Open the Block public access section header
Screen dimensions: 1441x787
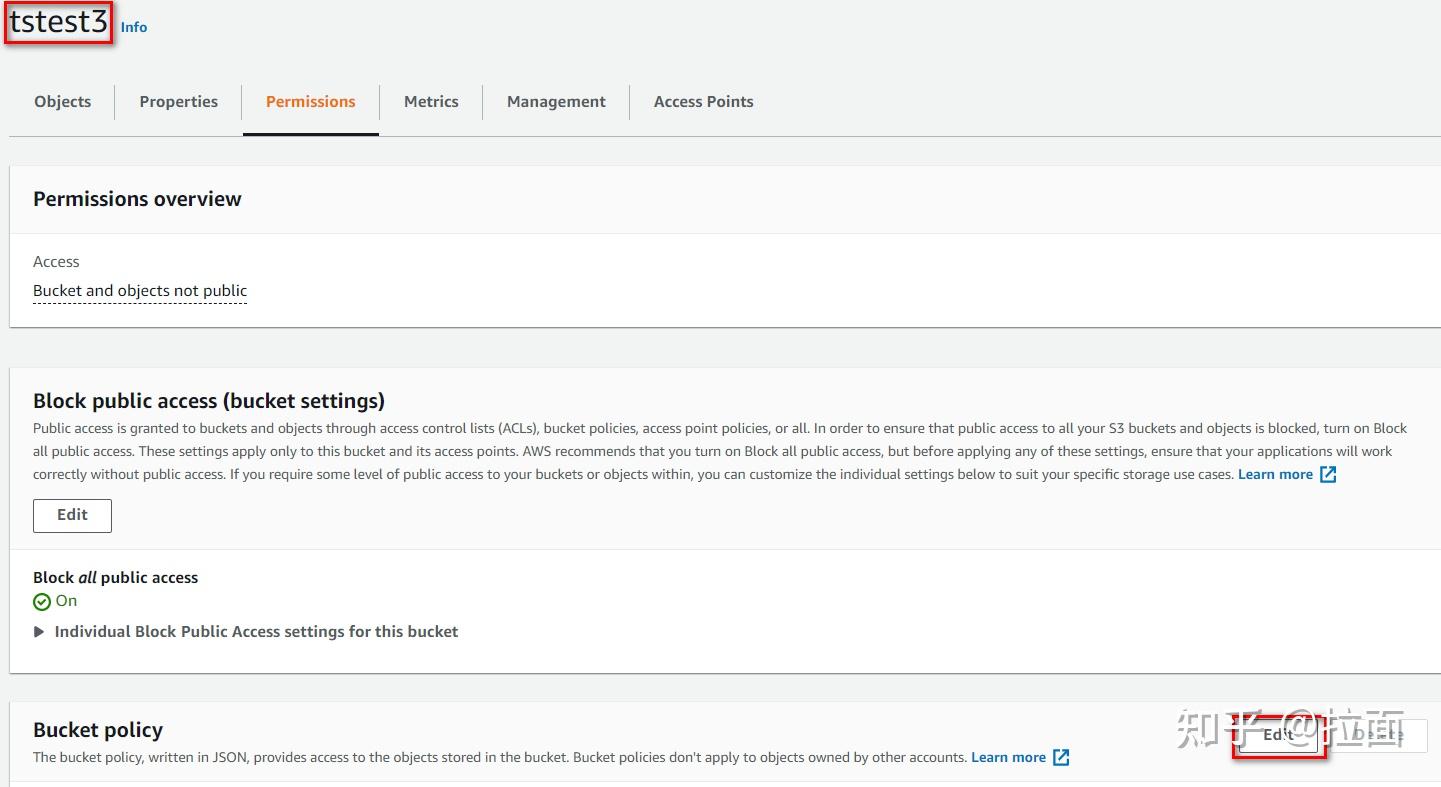click(x=209, y=400)
